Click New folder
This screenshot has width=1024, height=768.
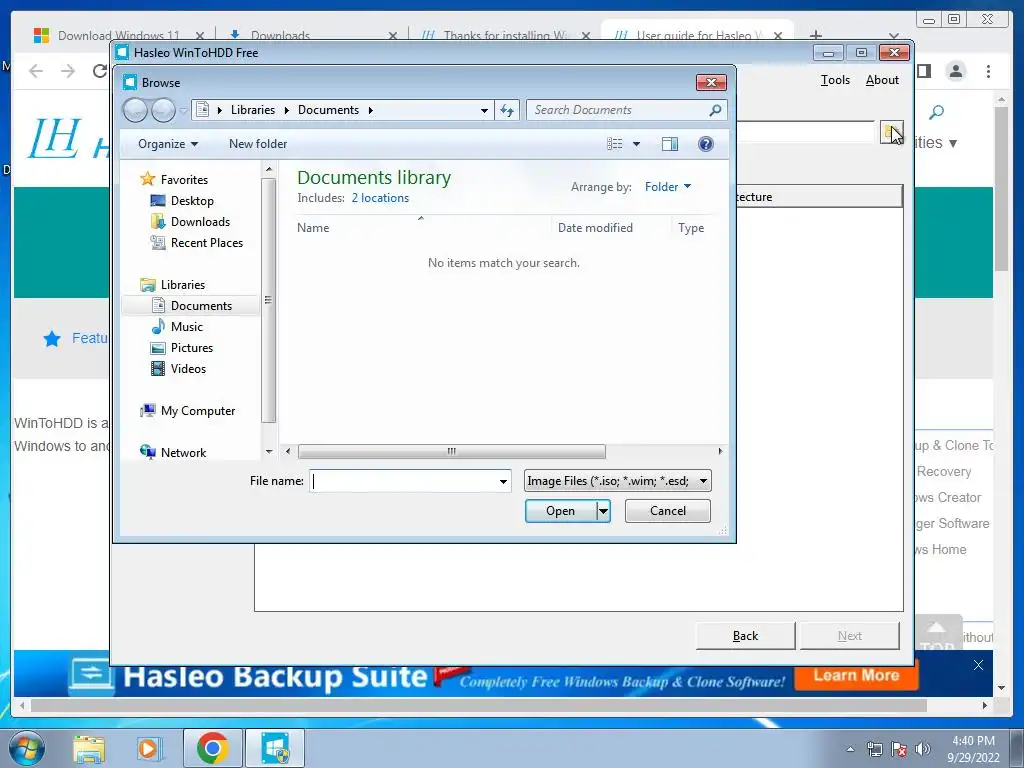click(258, 144)
